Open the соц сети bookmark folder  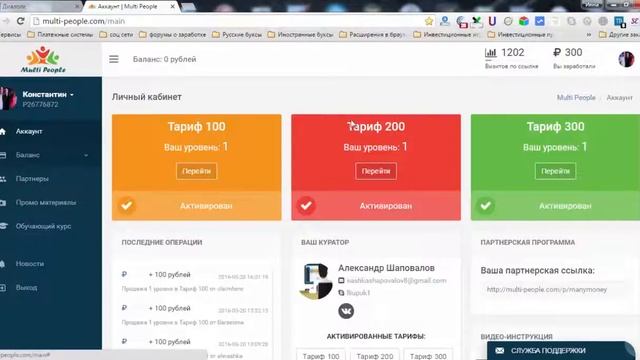point(117,35)
